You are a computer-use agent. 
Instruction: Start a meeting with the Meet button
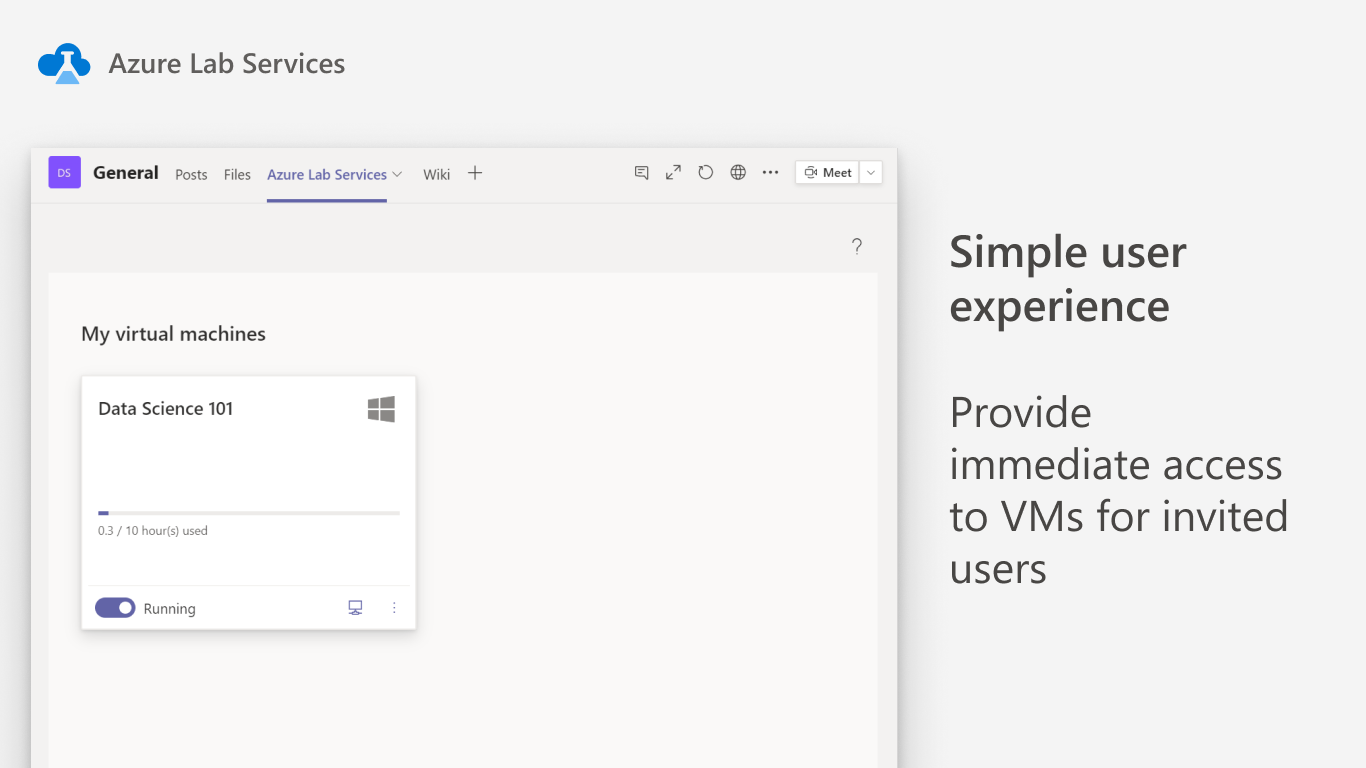click(x=827, y=173)
